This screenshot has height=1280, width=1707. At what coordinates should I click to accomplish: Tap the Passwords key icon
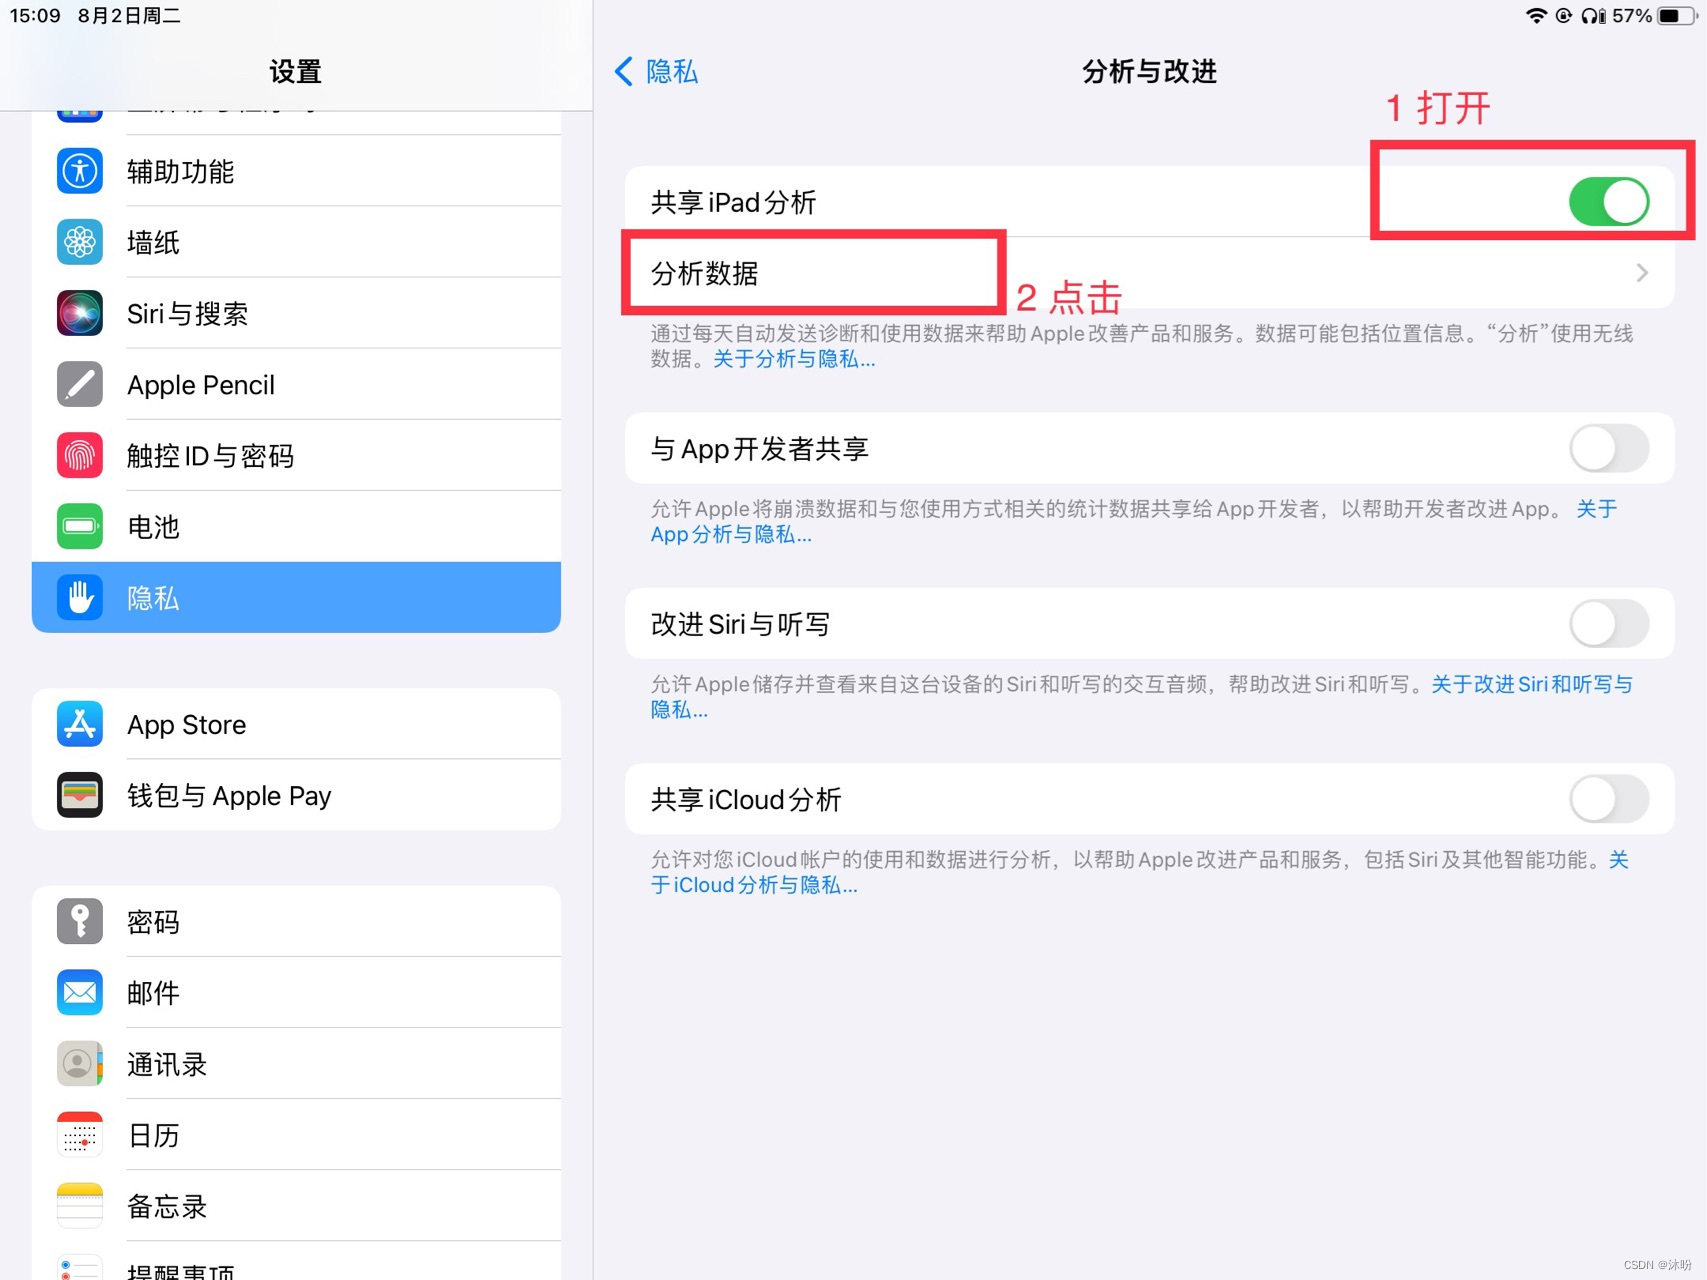pos(80,921)
